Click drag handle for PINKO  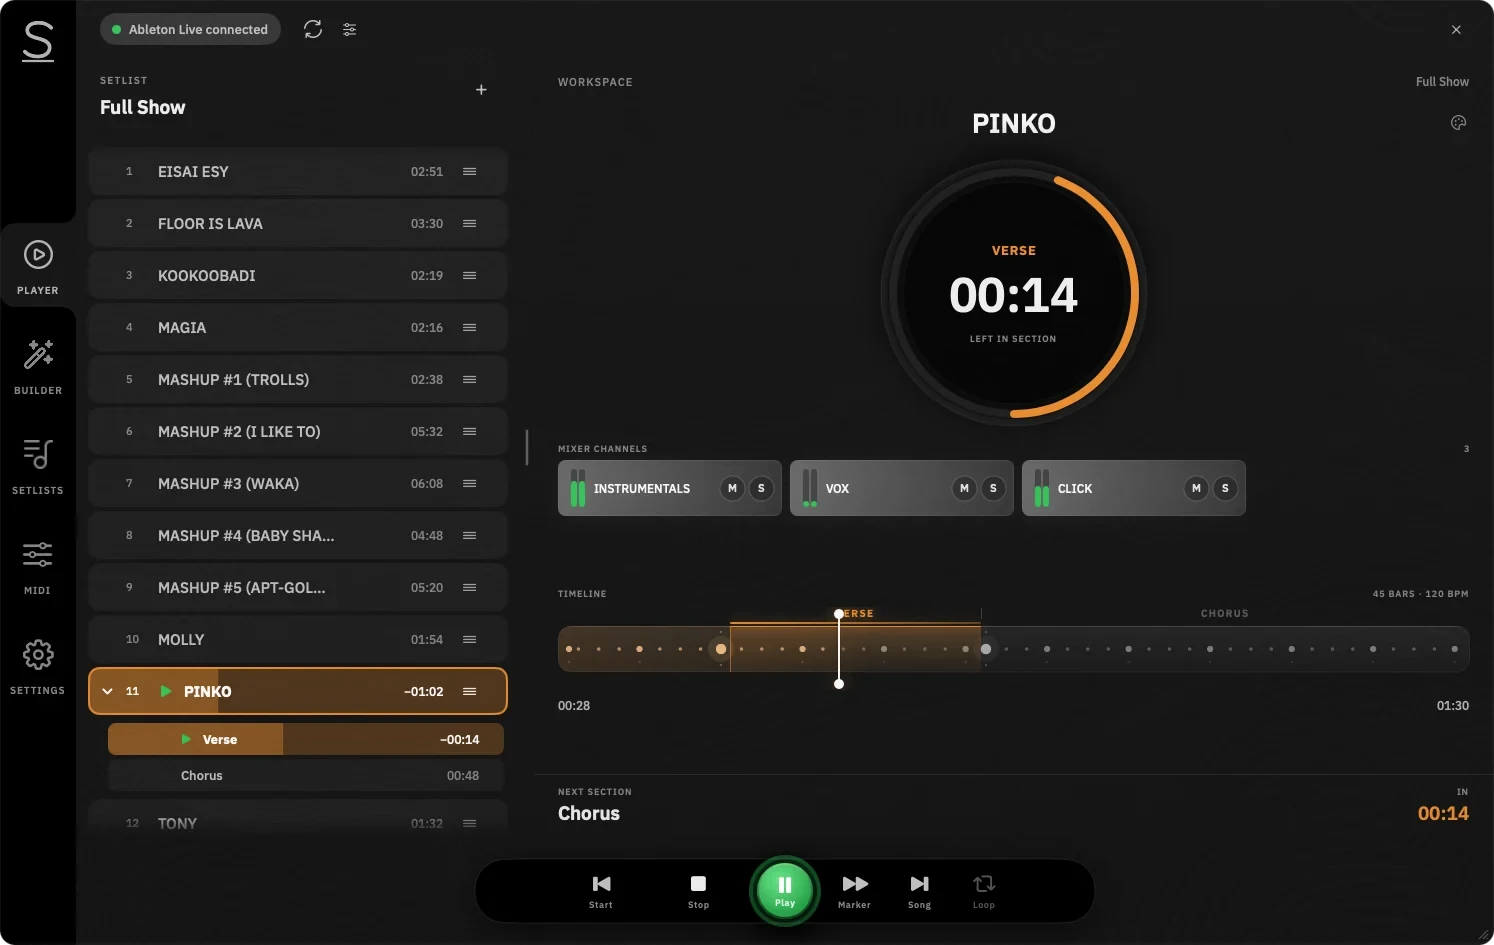pos(470,692)
